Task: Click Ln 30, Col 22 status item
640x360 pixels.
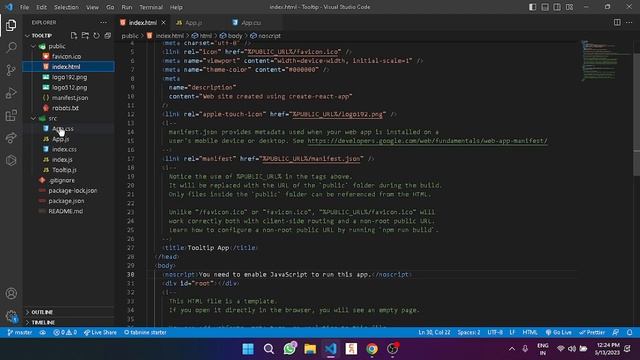Action: pos(434,332)
